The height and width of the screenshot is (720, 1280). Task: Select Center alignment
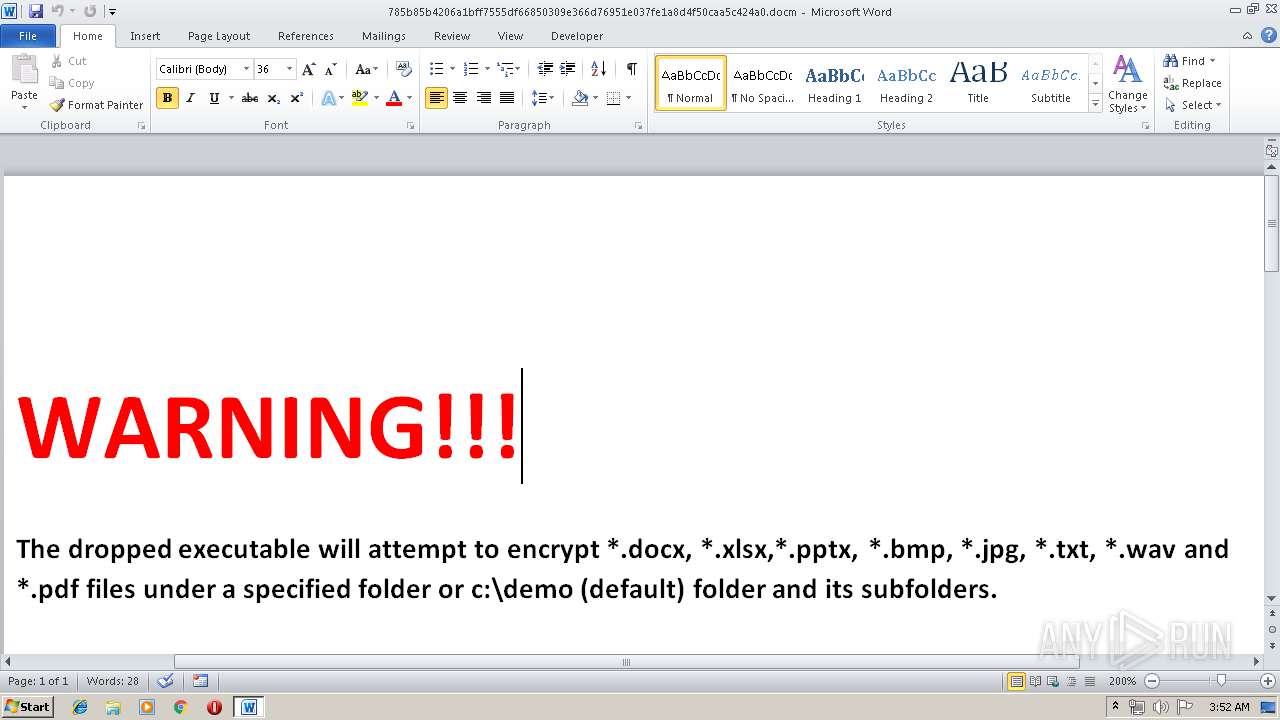pos(460,98)
